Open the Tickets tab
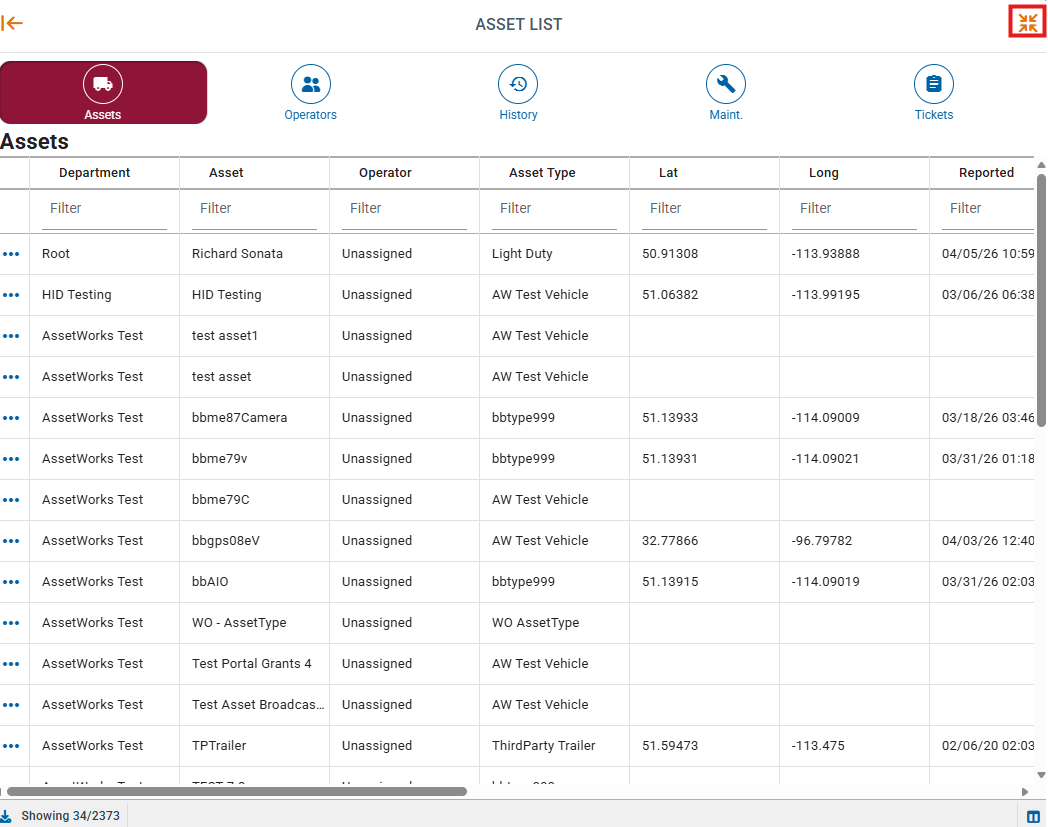 tap(934, 92)
